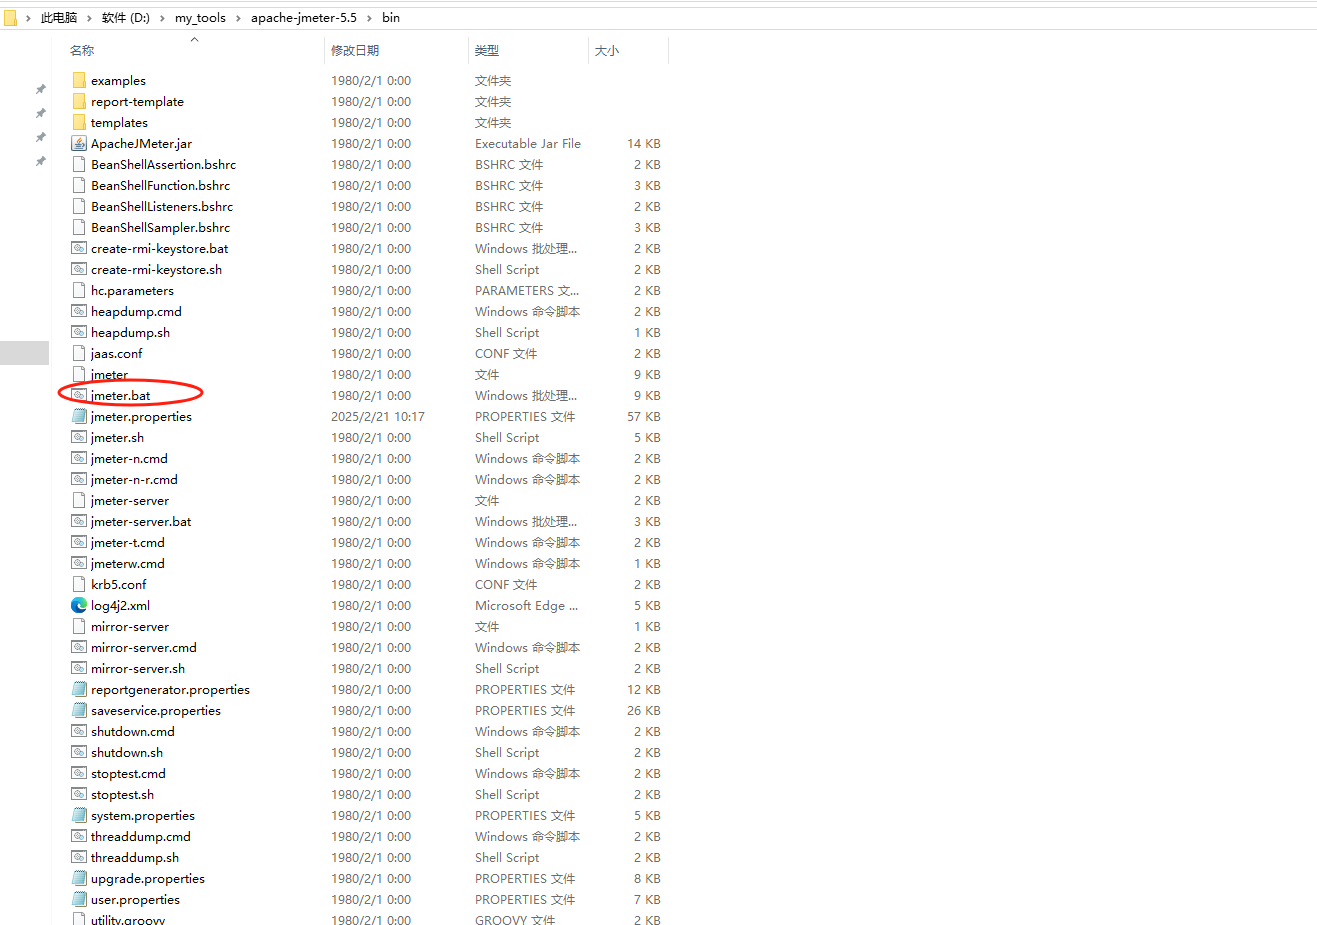
Task: Click the ApacheJMeter.jar file icon
Action: 79,143
